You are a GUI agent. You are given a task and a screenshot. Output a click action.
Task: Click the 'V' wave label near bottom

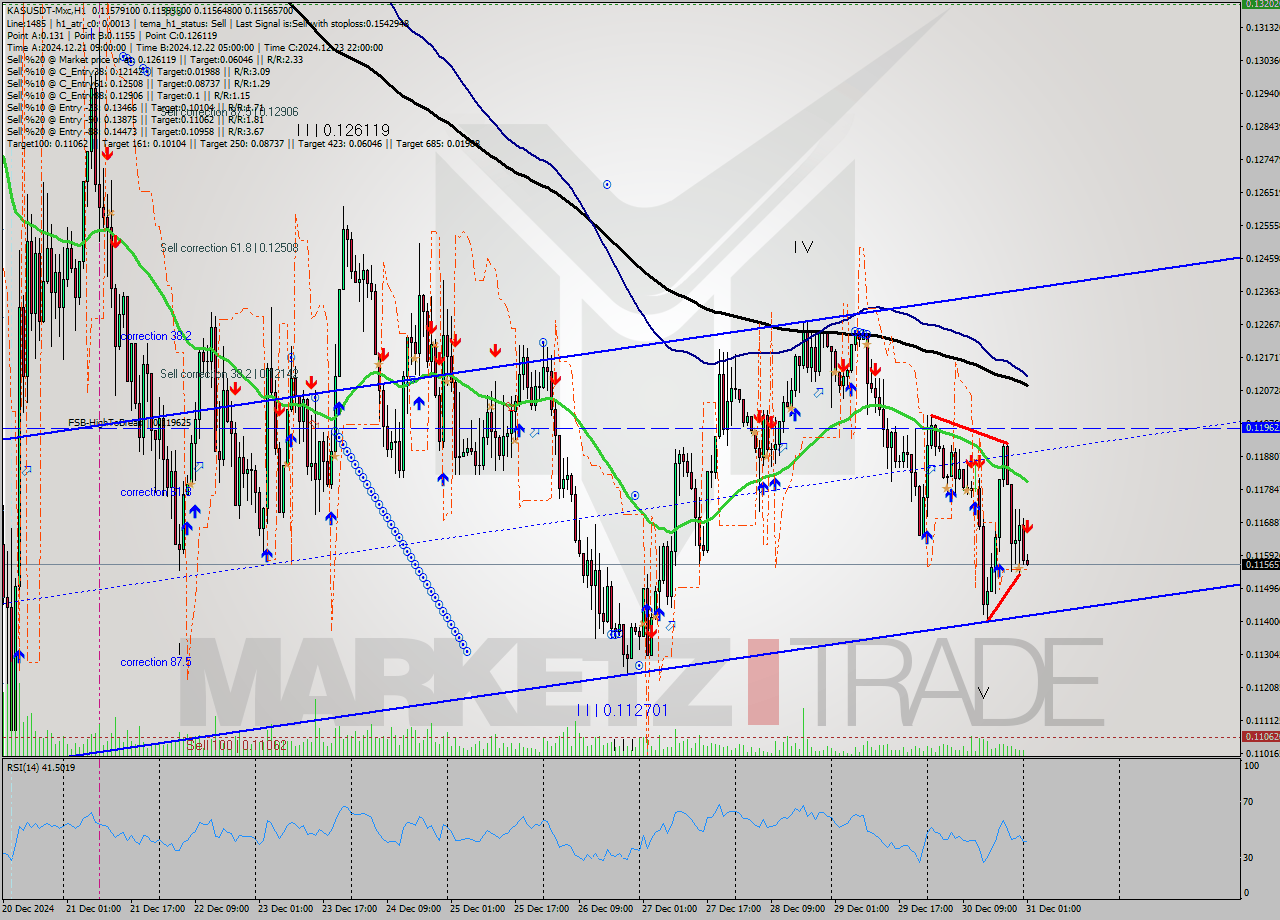(x=983, y=692)
